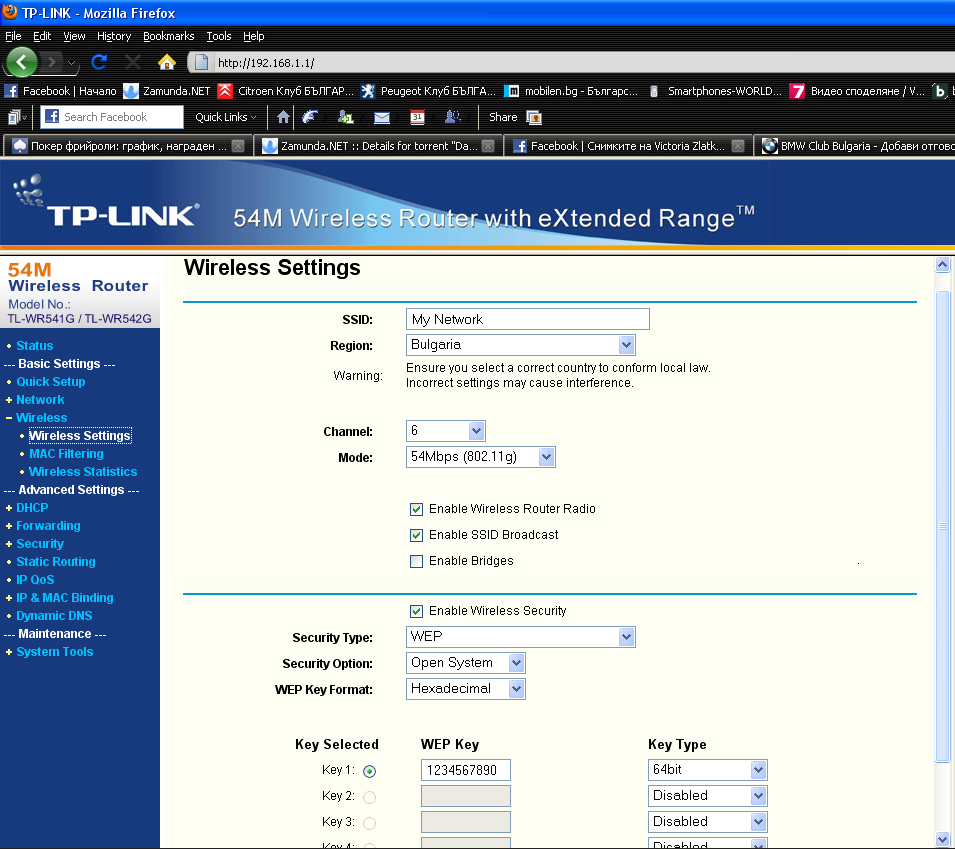This screenshot has height=849, width=955.
Task: Switch to the Zamunda.NET torrent details tab
Action: tap(378, 146)
